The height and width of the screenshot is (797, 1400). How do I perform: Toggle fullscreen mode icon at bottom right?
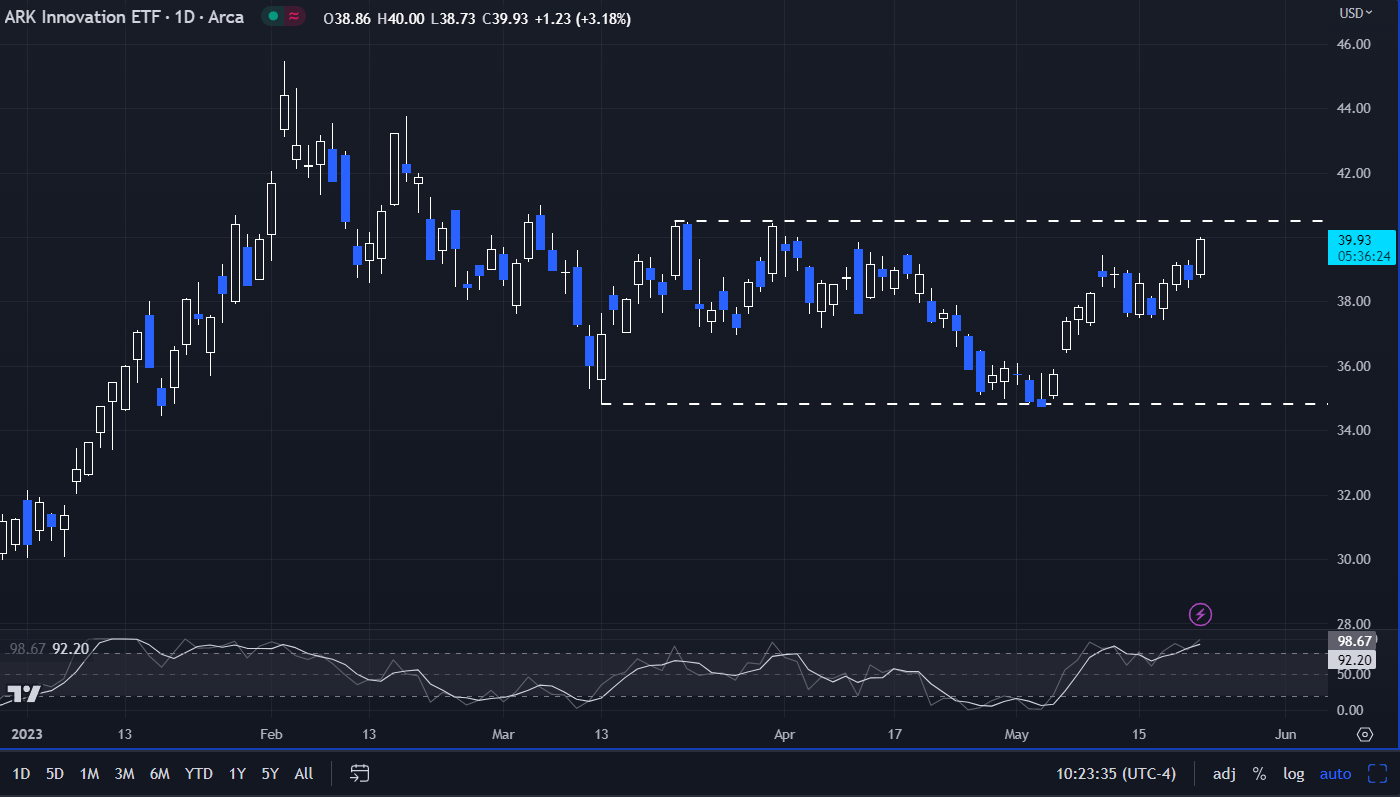(1378, 773)
